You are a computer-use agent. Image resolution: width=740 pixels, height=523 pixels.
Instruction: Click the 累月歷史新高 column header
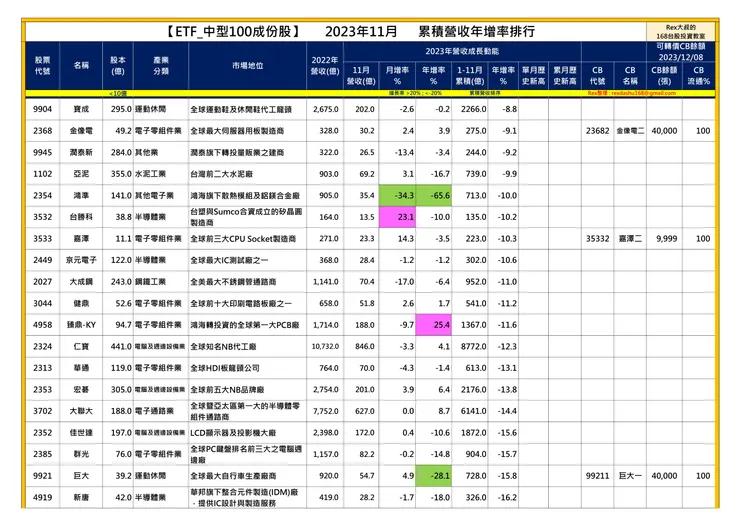click(x=564, y=76)
